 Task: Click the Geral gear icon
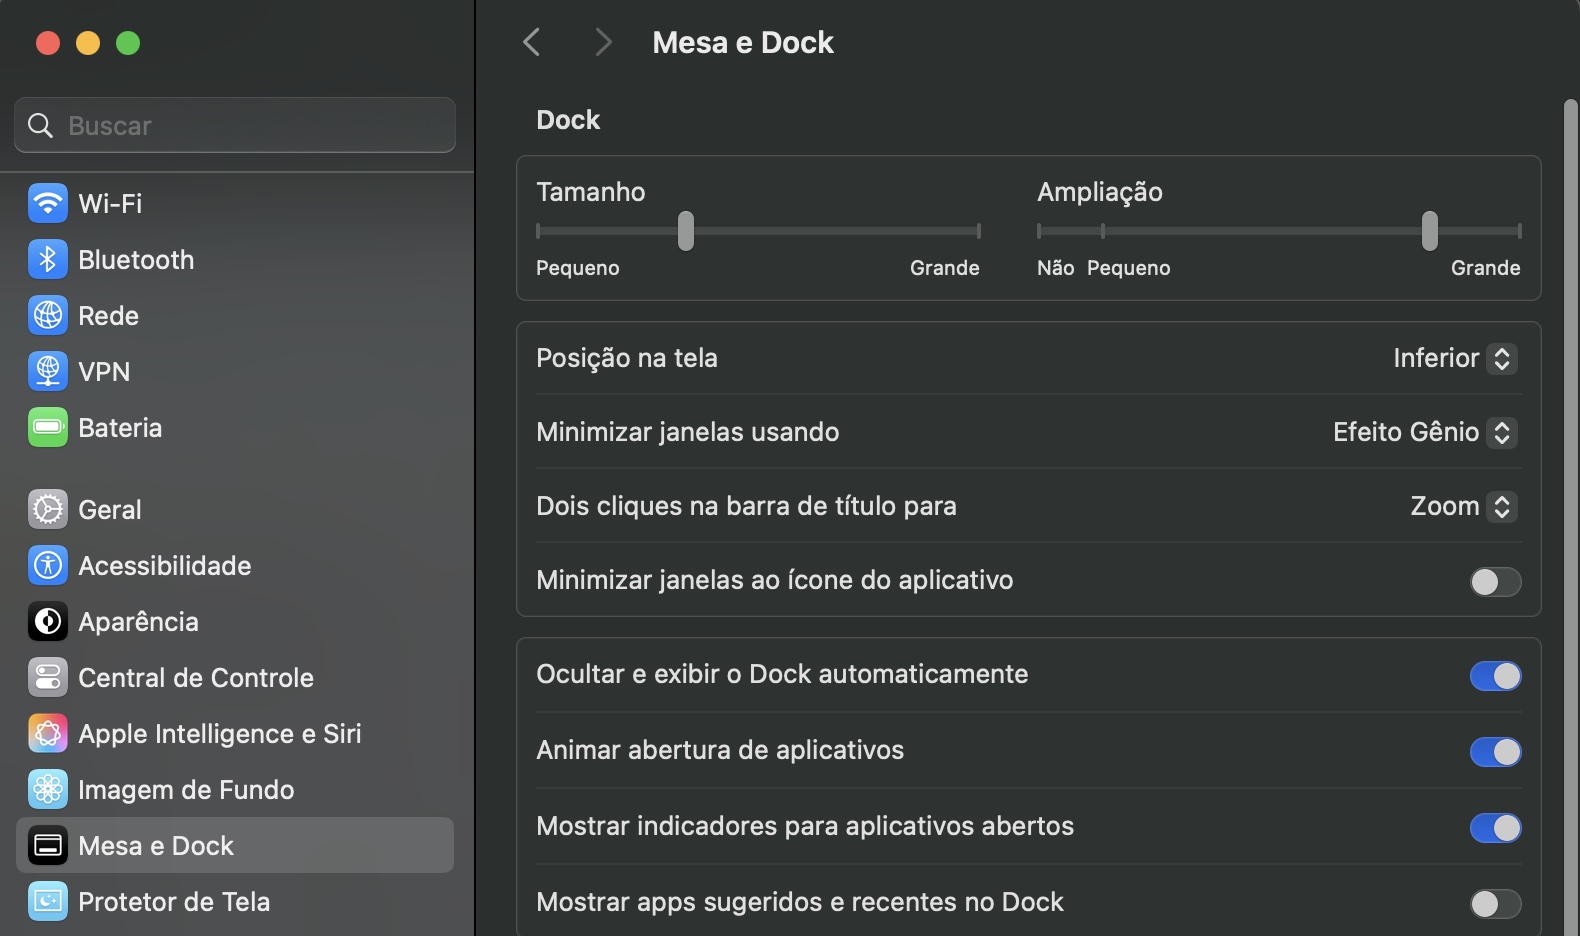[x=48, y=510]
